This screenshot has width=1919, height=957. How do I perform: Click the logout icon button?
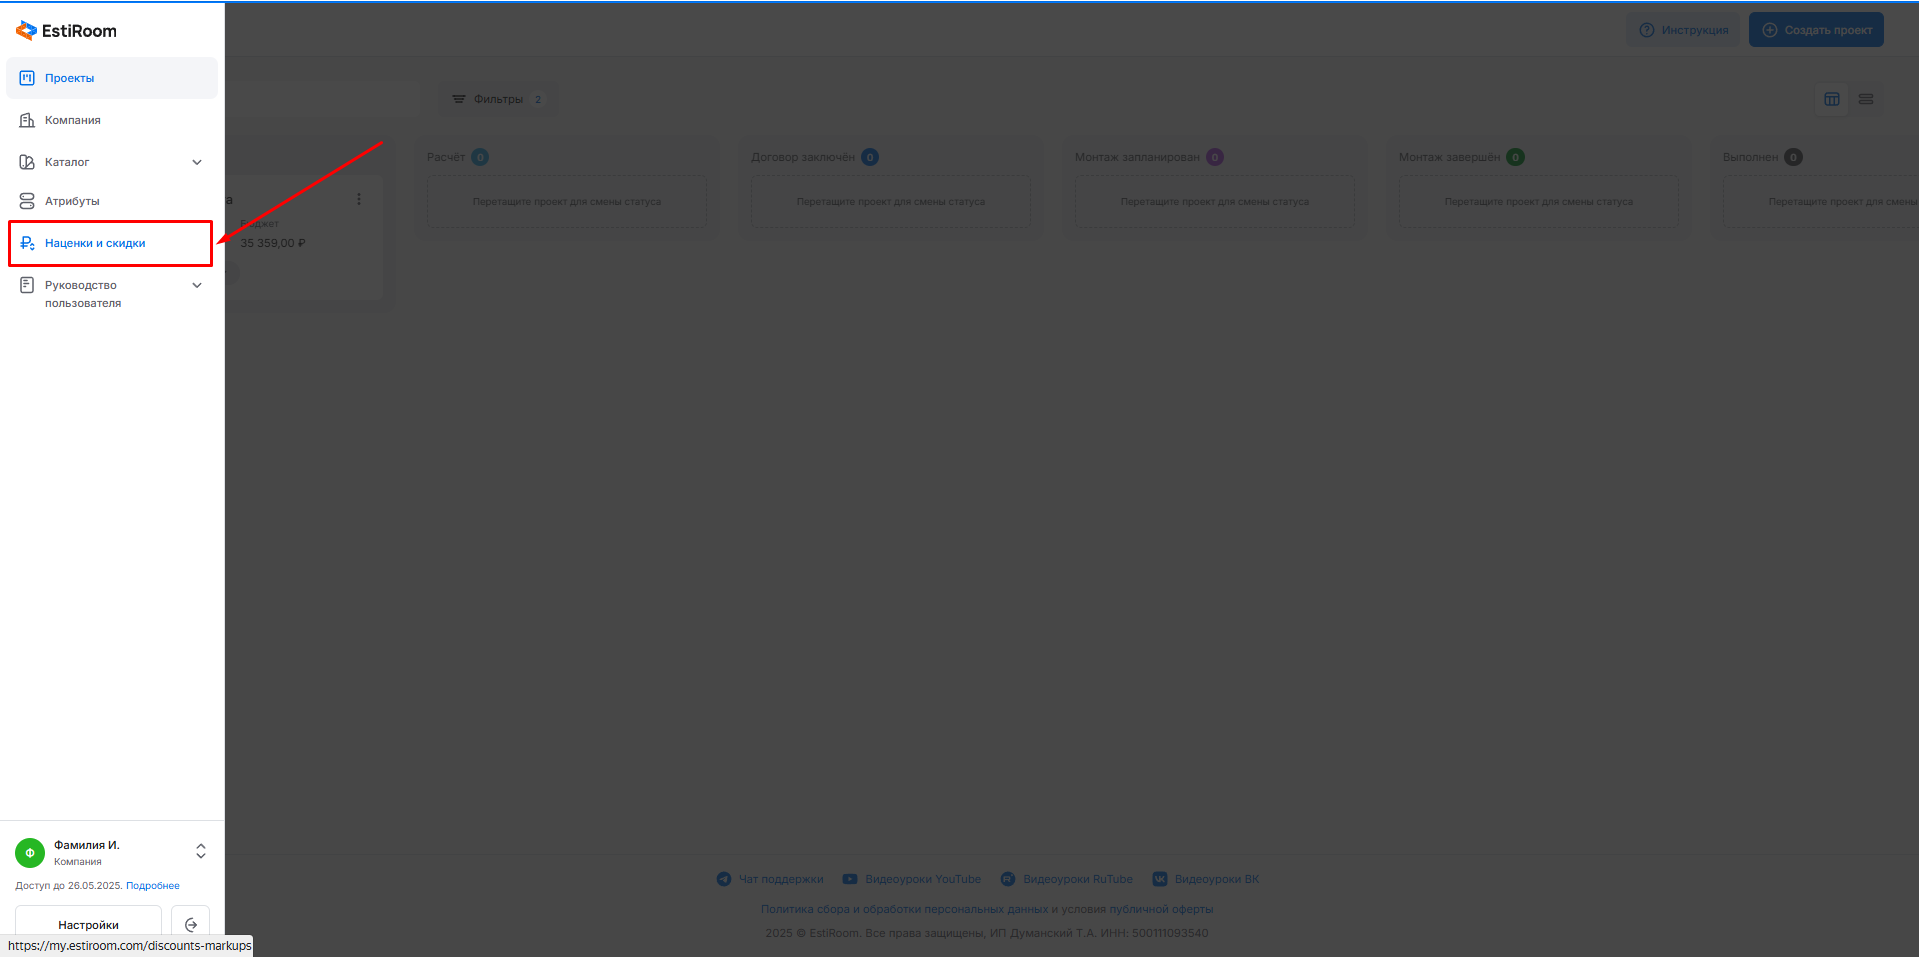tap(191, 924)
